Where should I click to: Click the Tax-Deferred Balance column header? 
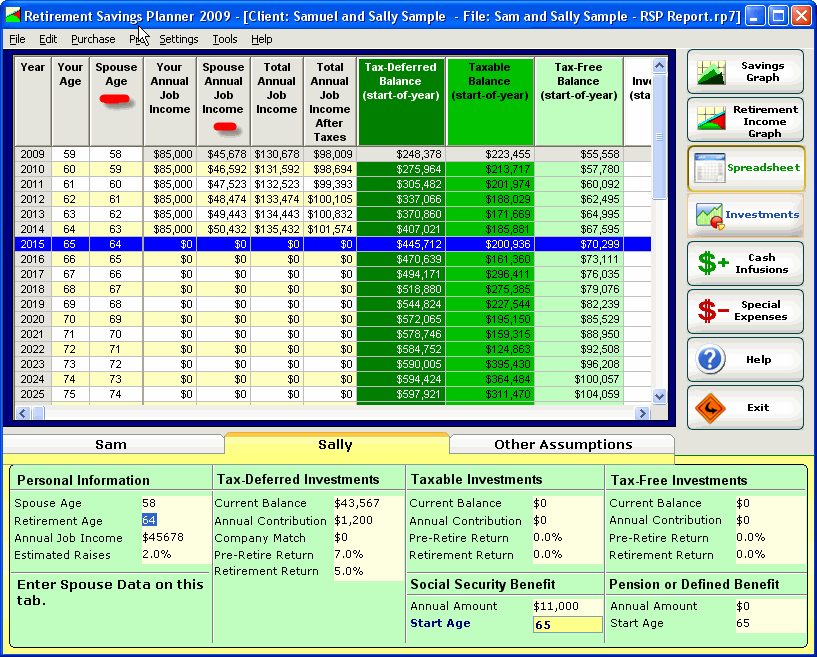point(401,102)
